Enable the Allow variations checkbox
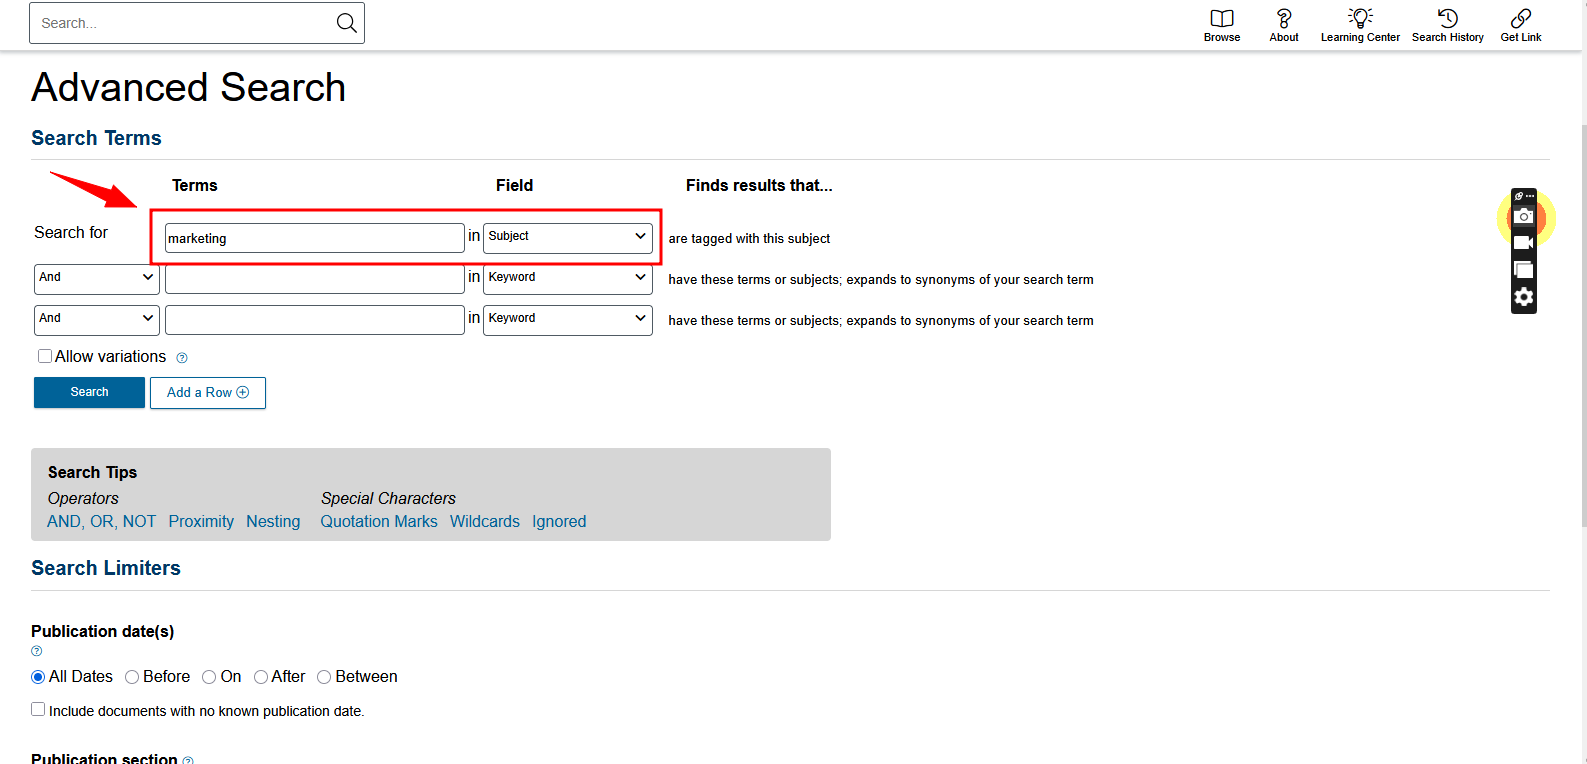Screen dimensions: 1587x764 45,356
